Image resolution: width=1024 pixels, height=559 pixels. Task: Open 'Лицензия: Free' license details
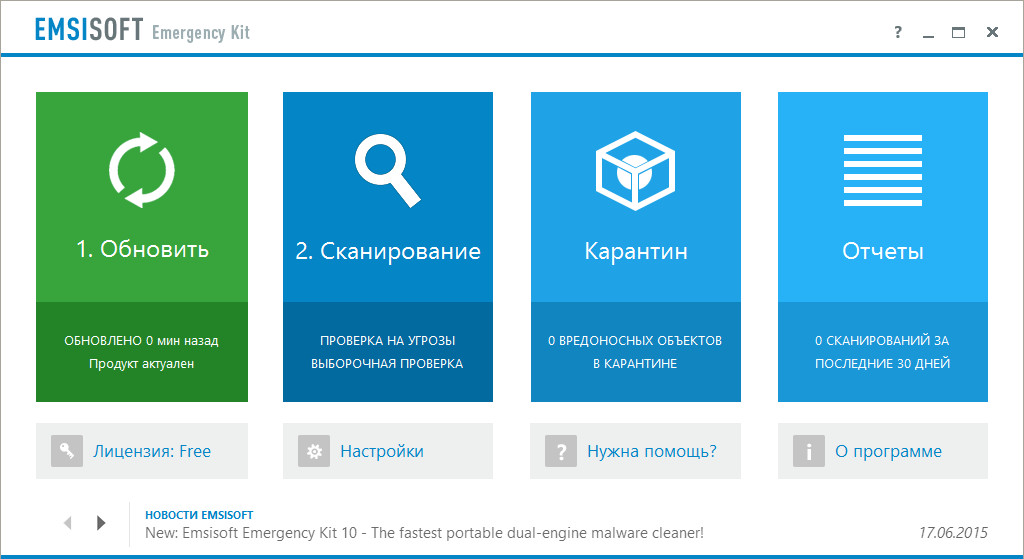pyautogui.click(x=152, y=451)
